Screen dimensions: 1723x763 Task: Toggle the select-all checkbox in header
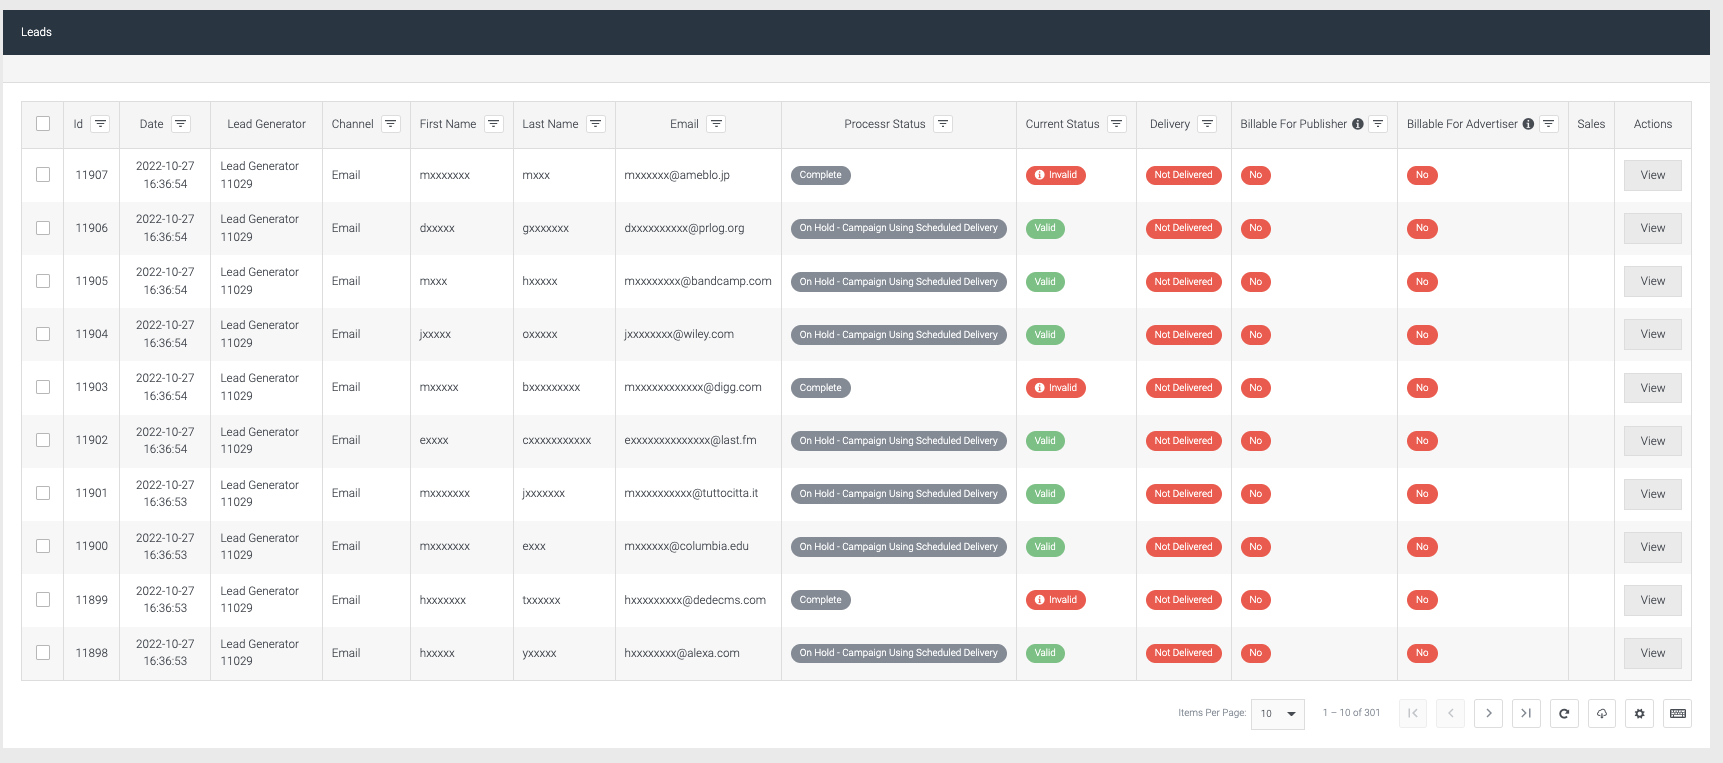tap(43, 124)
